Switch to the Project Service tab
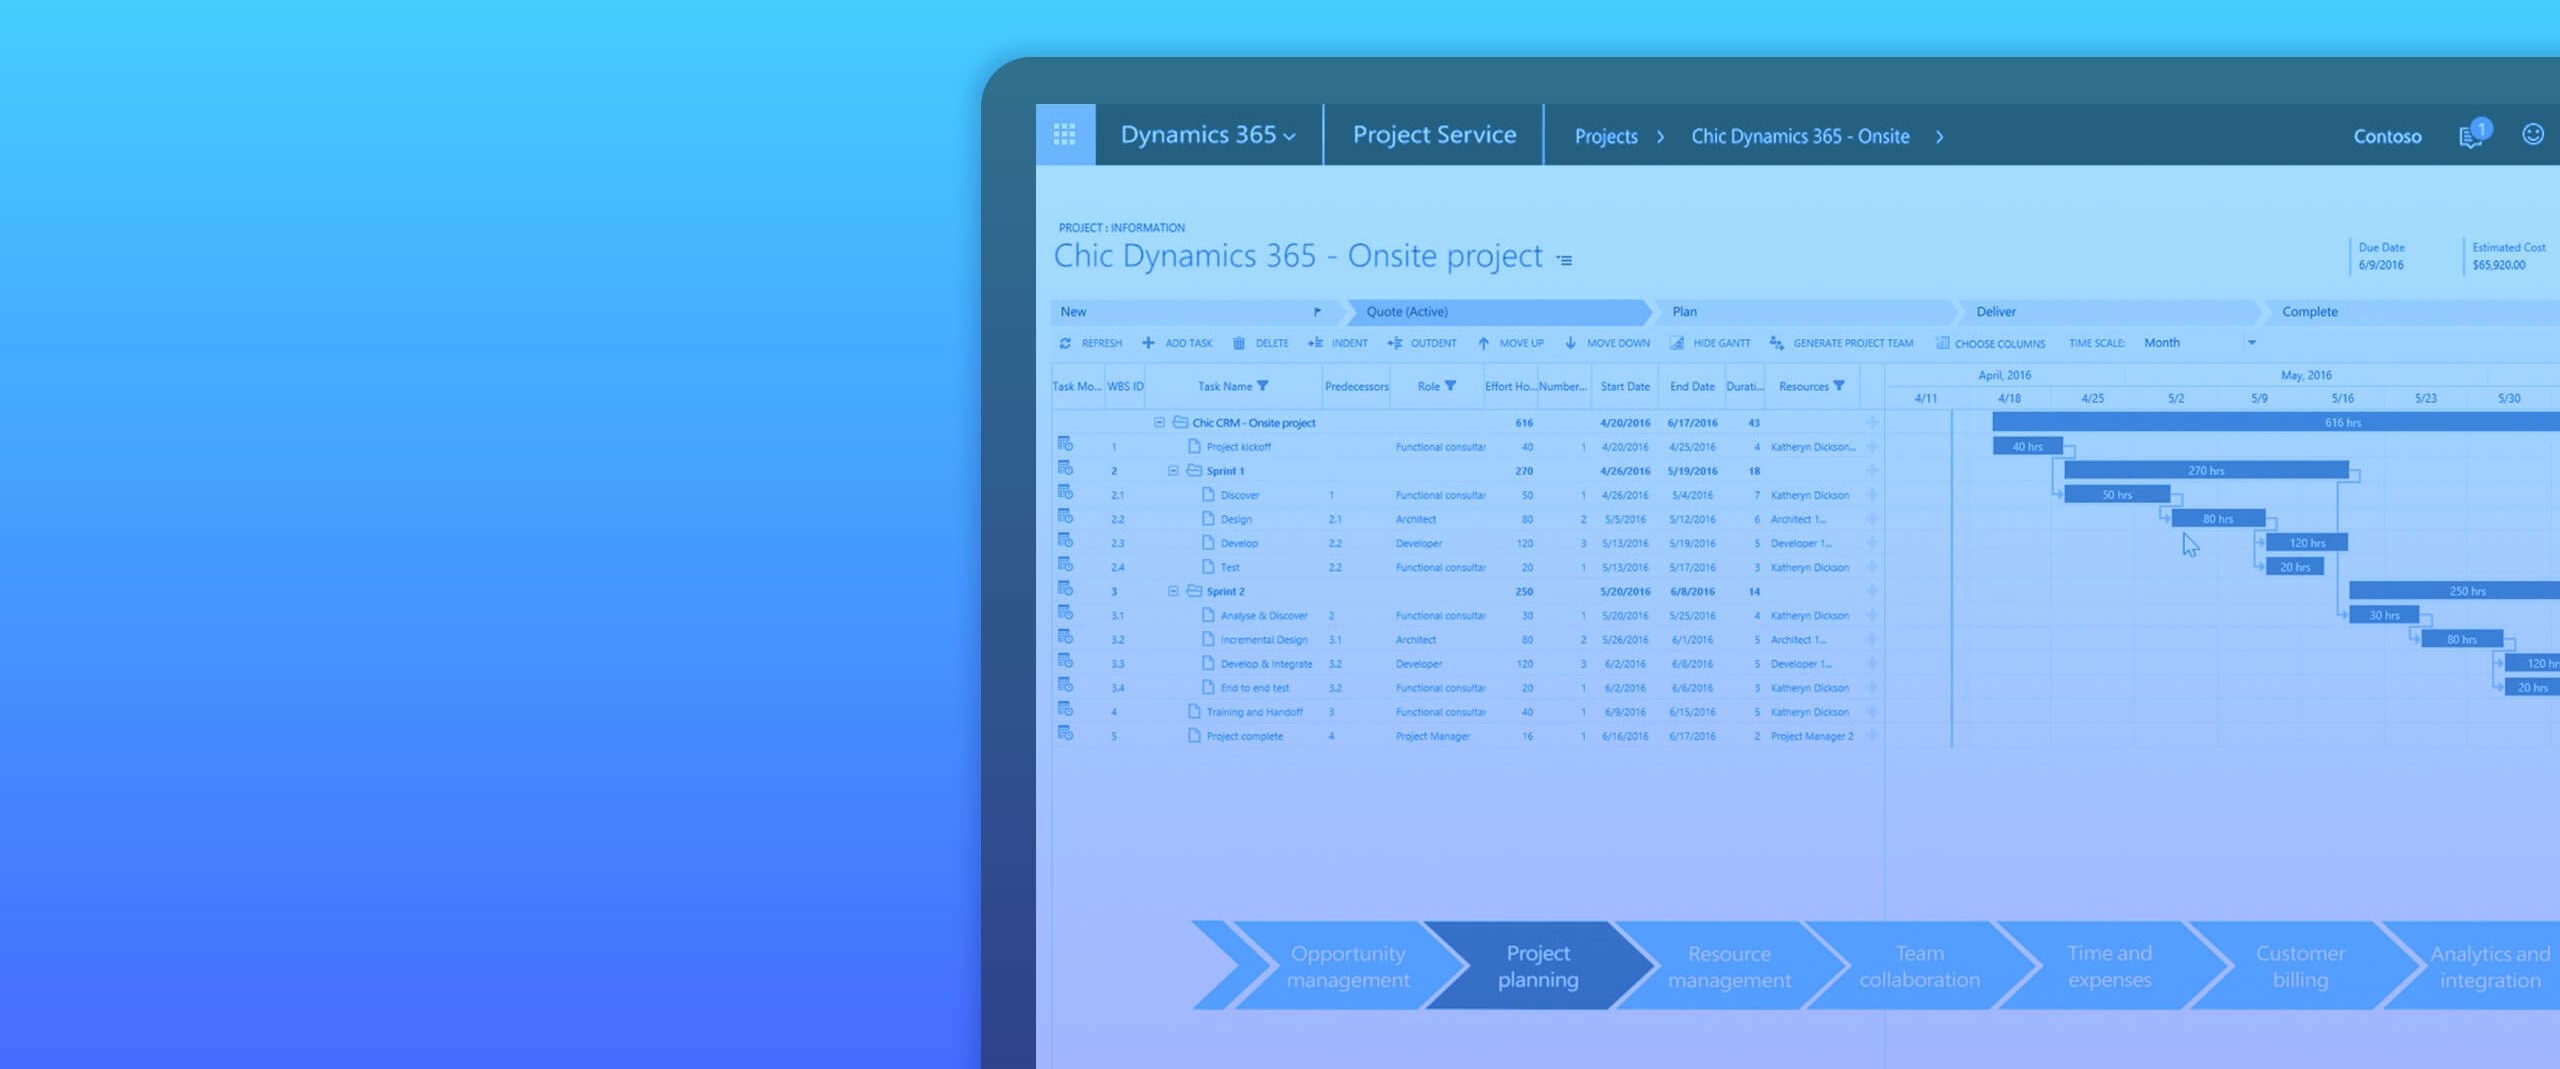This screenshot has height=1069, width=2560. (x=1434, y=135)
